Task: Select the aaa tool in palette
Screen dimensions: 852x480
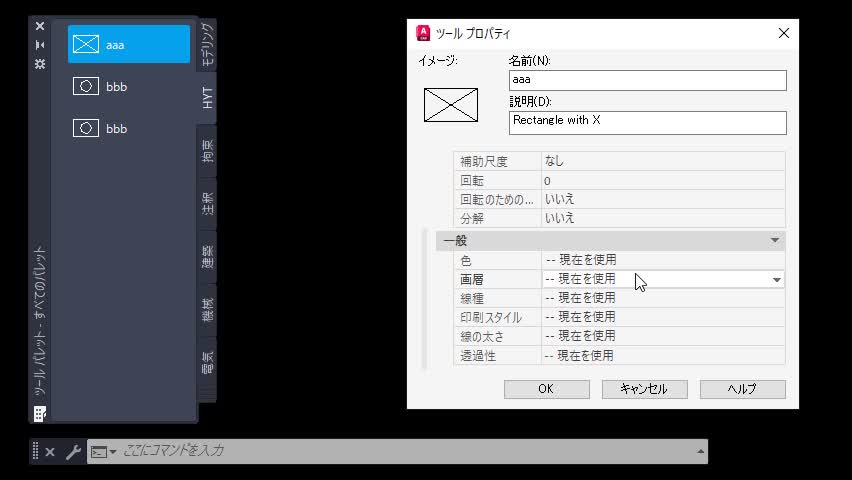Action: [128, 45]
